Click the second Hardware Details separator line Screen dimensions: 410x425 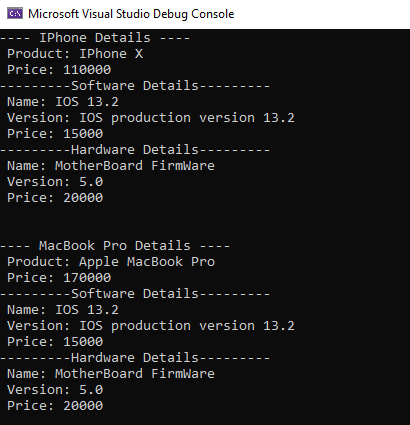pos(135,358)
